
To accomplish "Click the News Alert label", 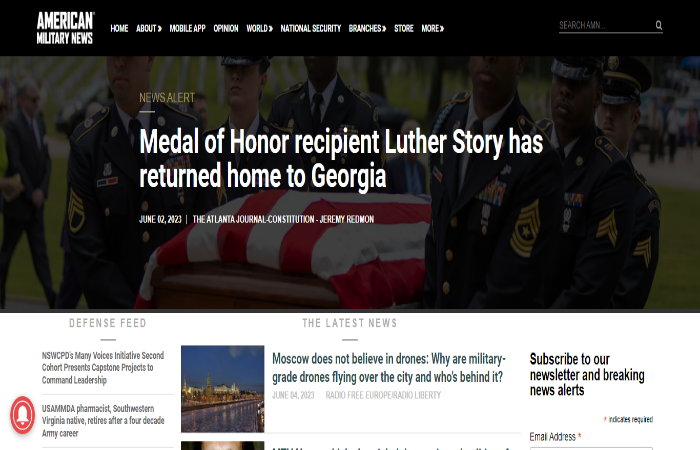I will coord(167,98).
